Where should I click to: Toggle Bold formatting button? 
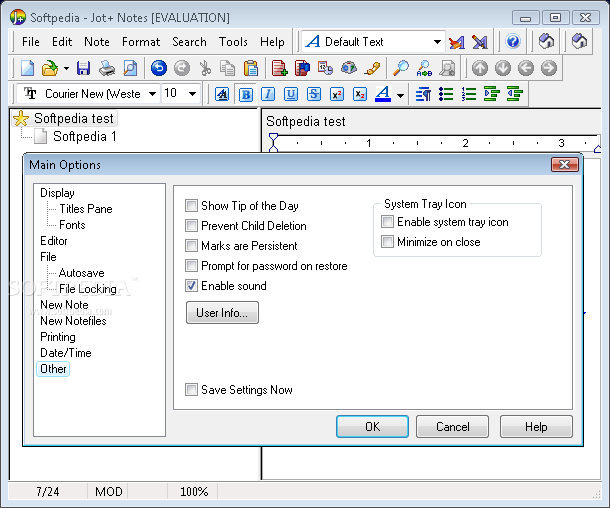(x=245, y=94)
